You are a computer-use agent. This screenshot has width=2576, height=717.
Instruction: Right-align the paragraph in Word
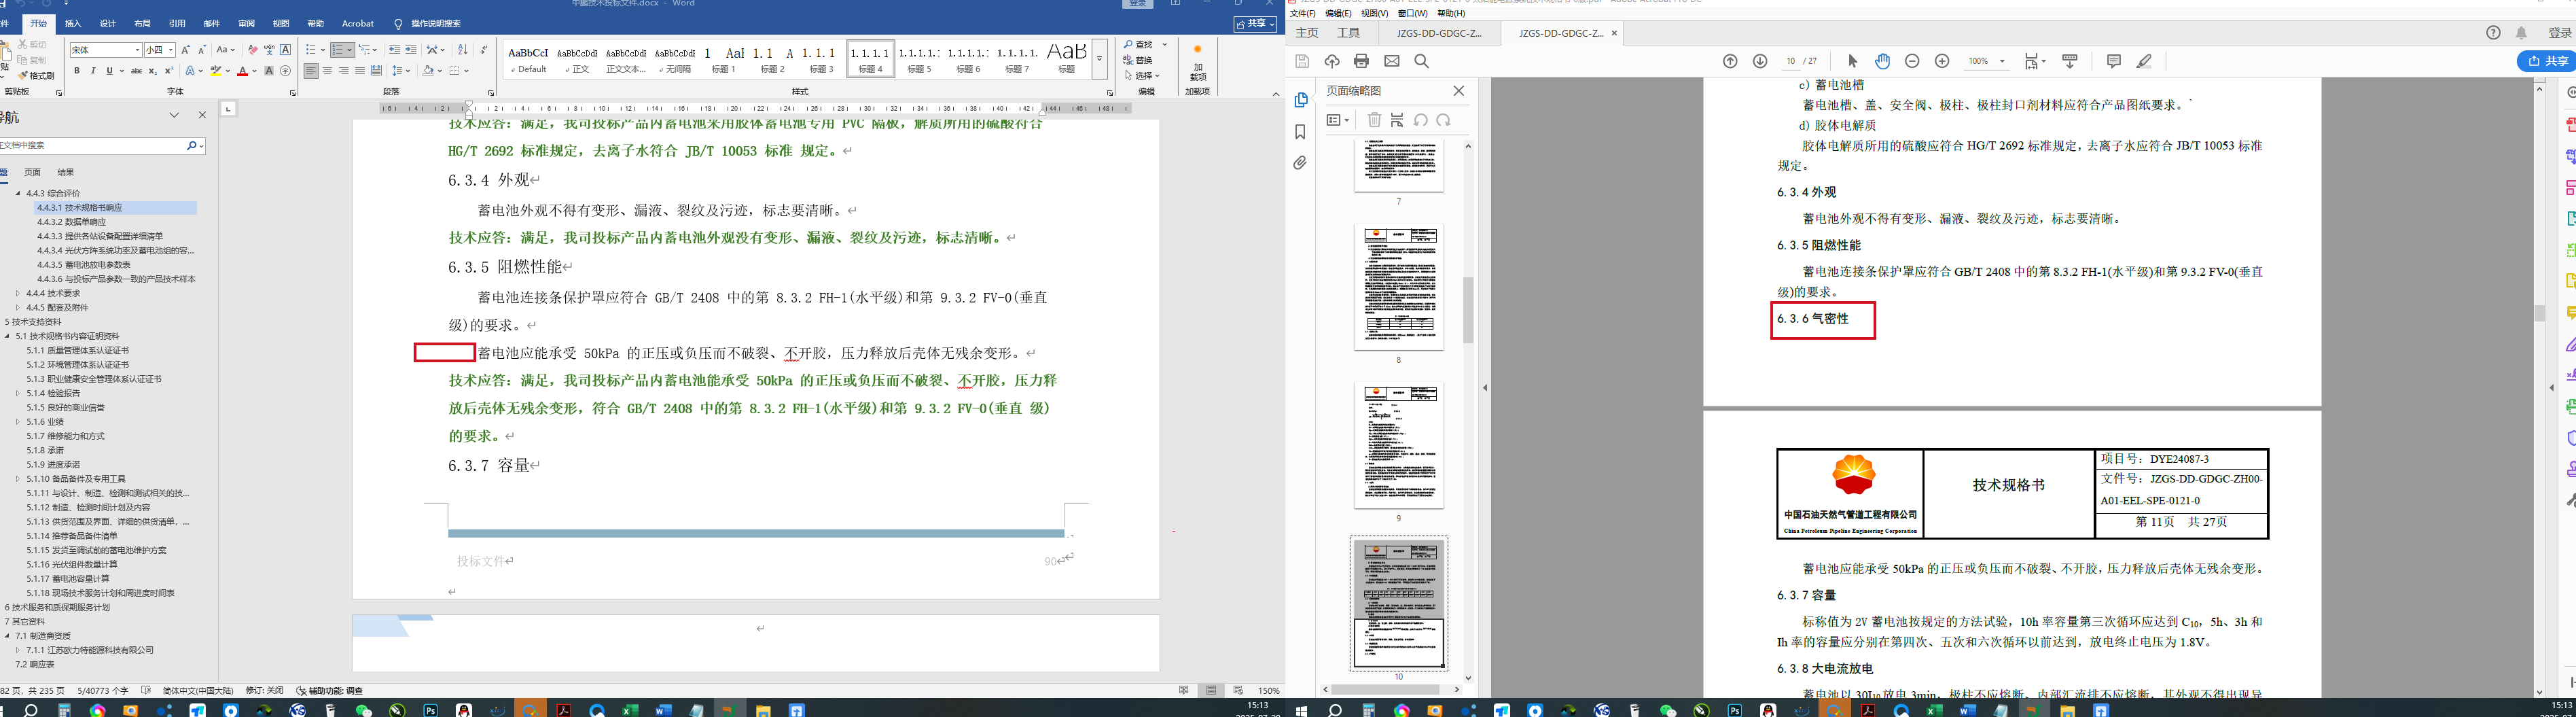344,71
